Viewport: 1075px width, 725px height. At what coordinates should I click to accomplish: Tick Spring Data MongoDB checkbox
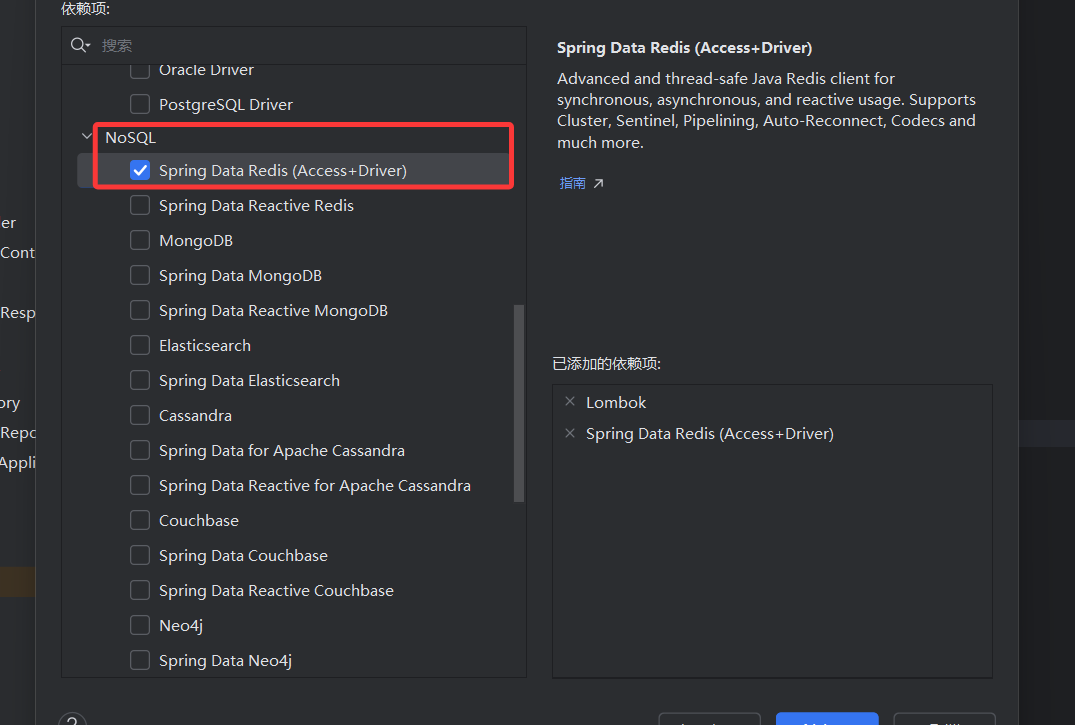point(140,275)
